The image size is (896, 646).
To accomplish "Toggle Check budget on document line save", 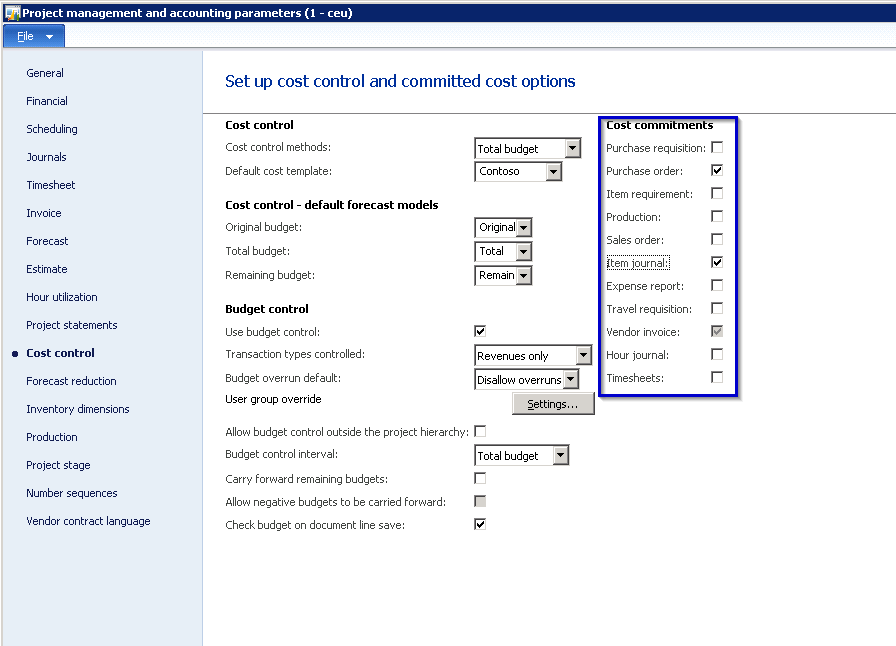I will [x=480, y=524].
